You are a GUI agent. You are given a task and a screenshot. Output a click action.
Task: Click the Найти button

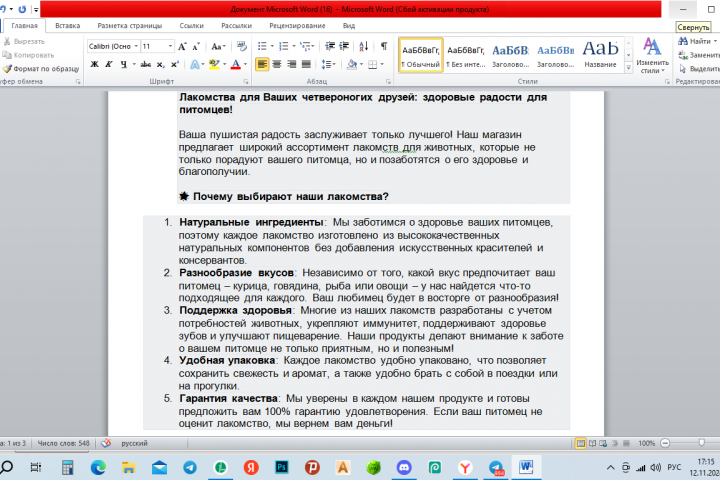[697, 41]
